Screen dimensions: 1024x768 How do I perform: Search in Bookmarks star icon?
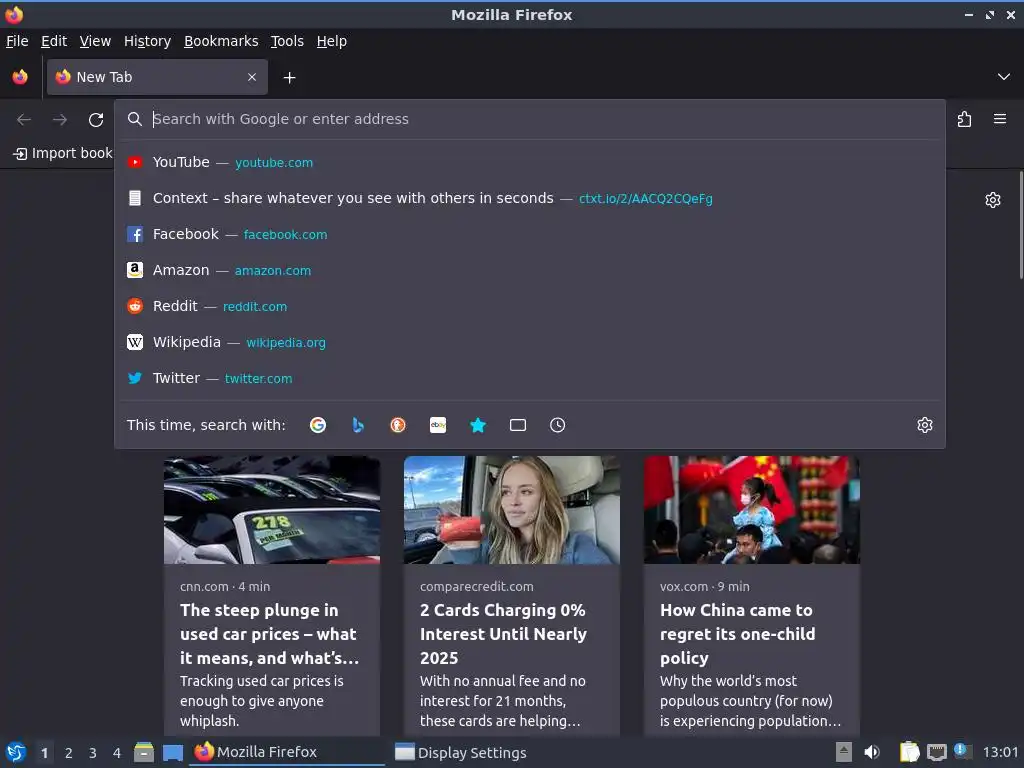478,425
